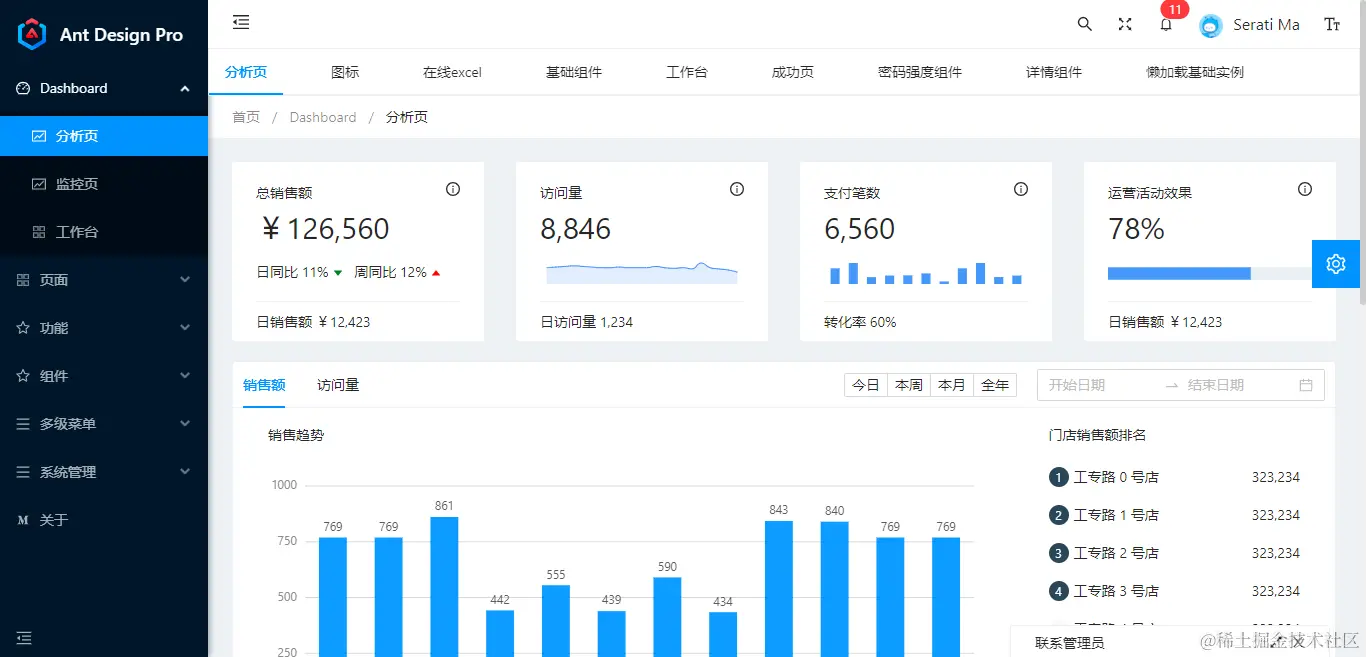Open the floating settings gear panel
The height and width of the screenshot is (657, 1366).
1336,264
